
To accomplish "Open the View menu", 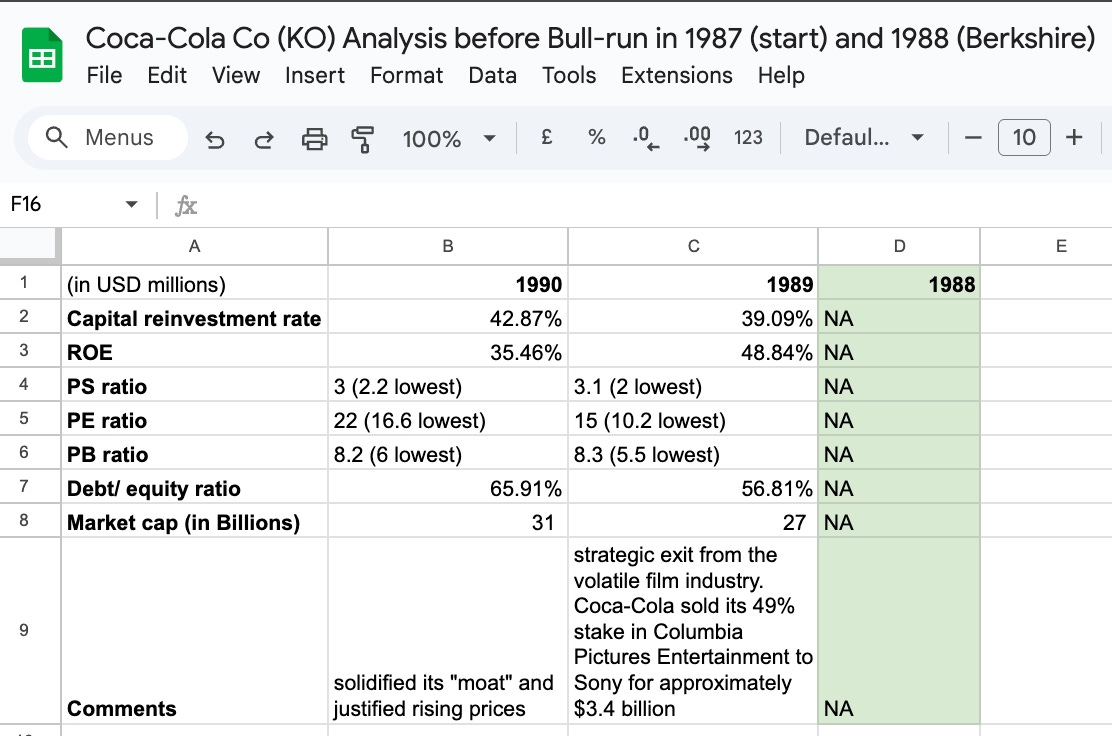I will [235, 75].
